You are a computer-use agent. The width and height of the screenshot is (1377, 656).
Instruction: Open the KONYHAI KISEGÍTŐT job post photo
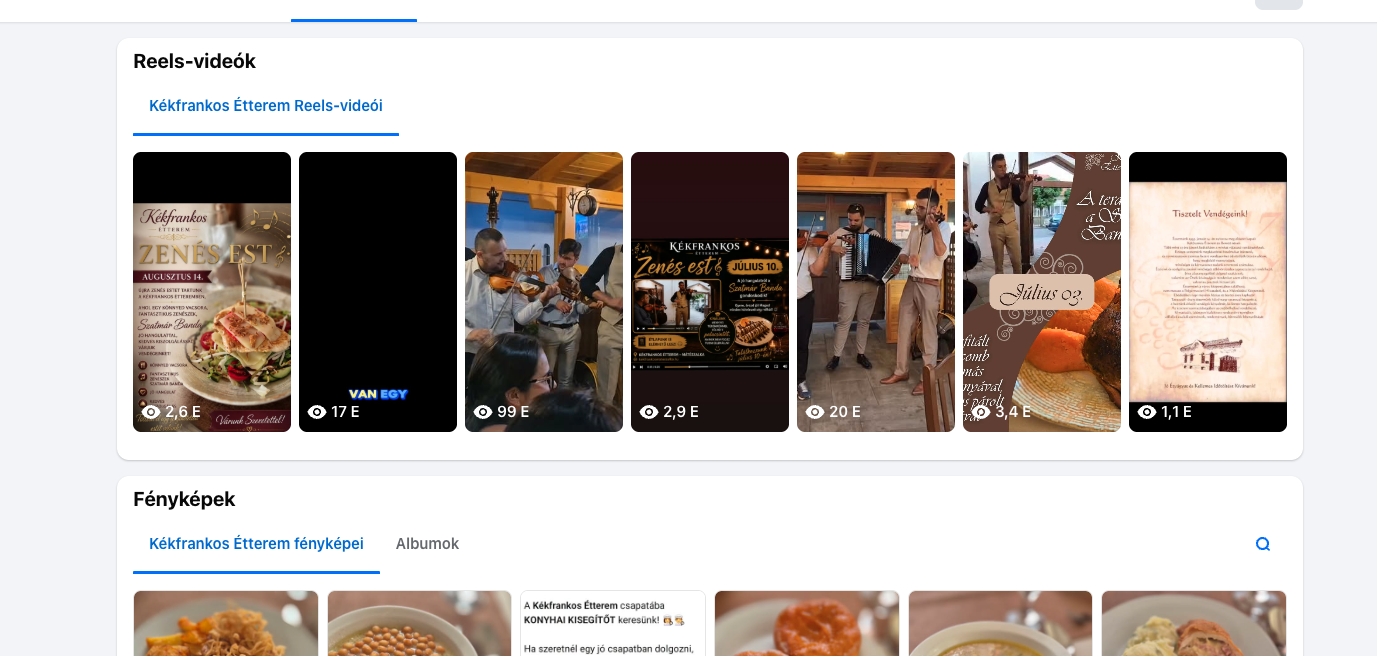pos(613,623)
